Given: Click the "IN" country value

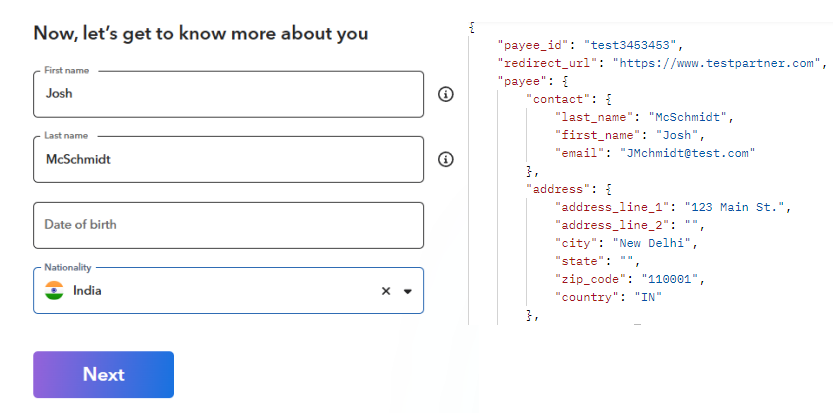Looking at the screenshot, I should pos(648,298).
